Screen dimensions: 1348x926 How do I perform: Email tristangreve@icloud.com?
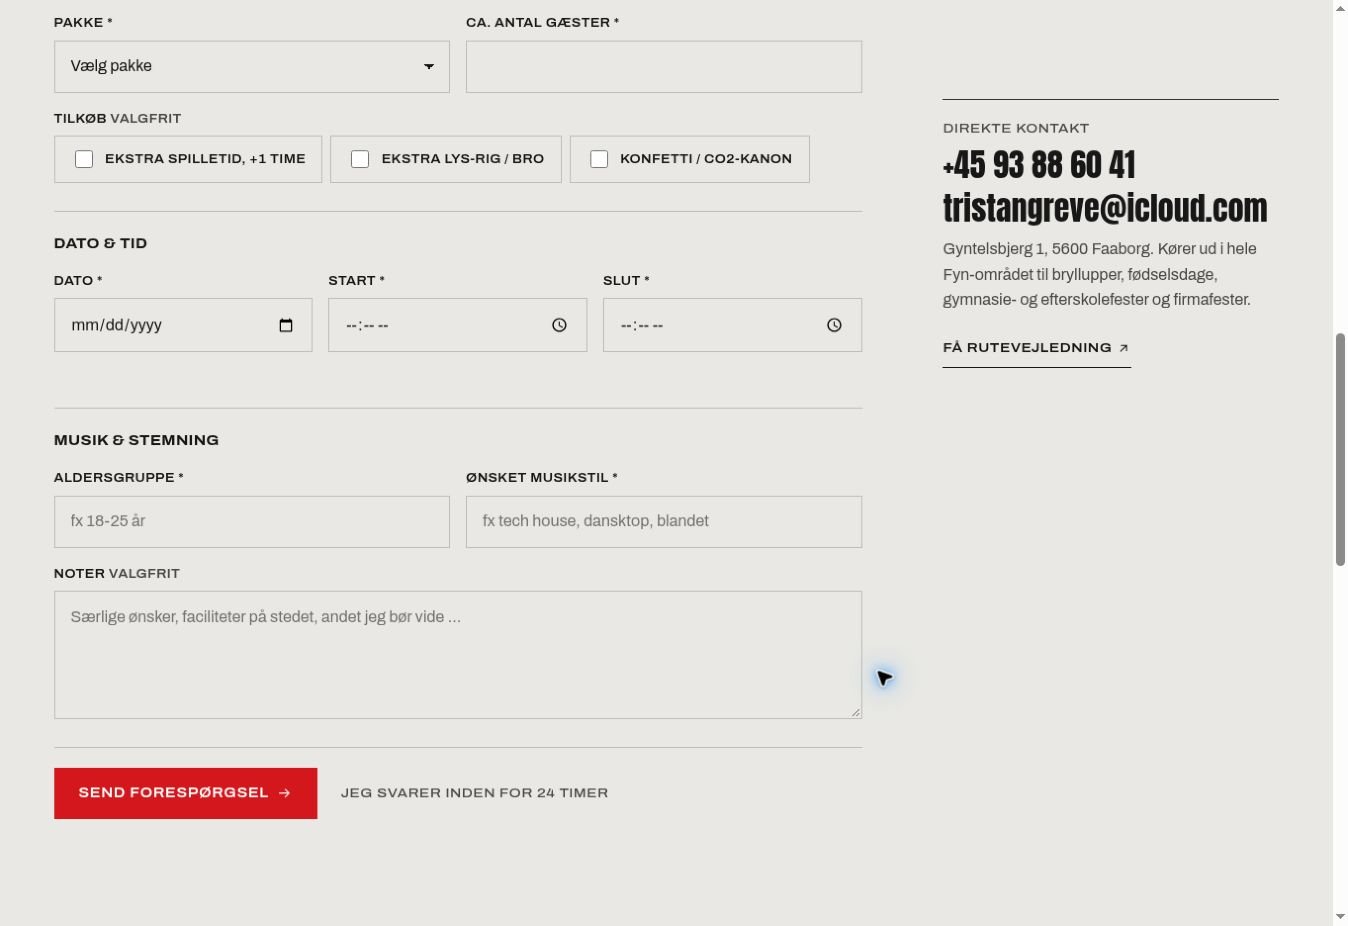pos(1105,208)
